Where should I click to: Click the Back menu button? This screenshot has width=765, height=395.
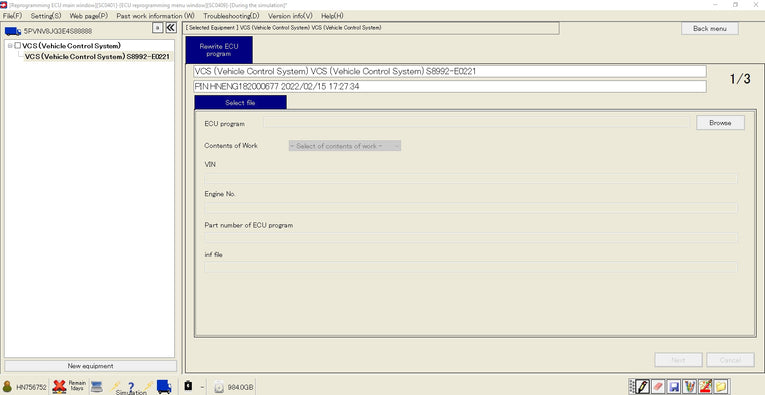pyautogui.click(x=710, y=28)
